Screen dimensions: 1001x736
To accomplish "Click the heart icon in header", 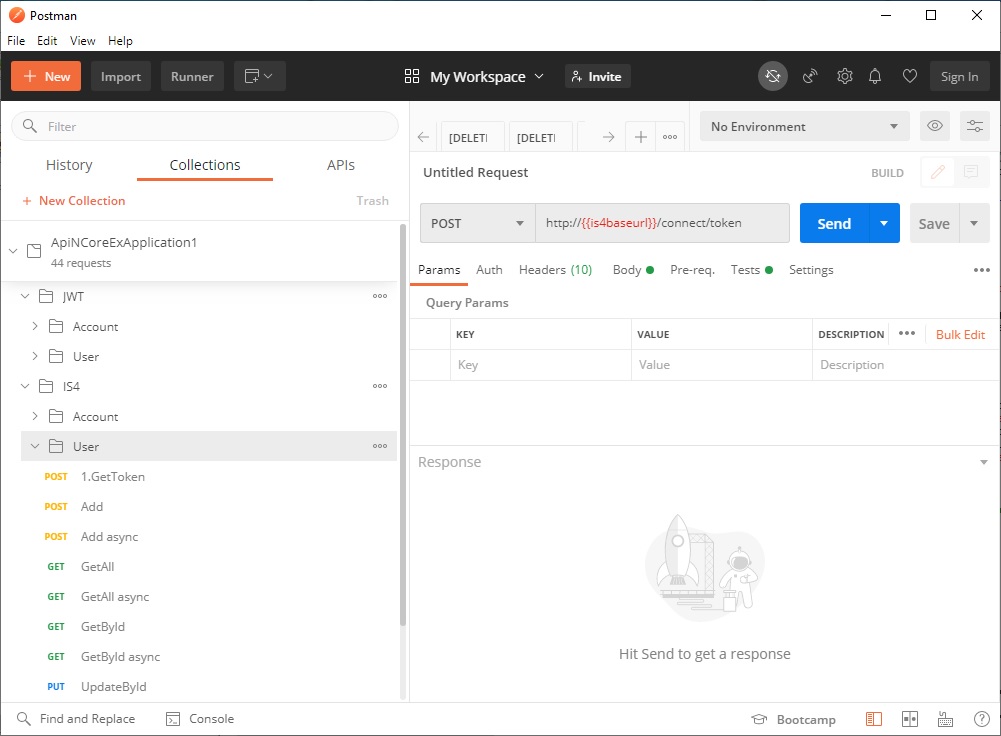I will pyautogui.click(x=910, y=77).
